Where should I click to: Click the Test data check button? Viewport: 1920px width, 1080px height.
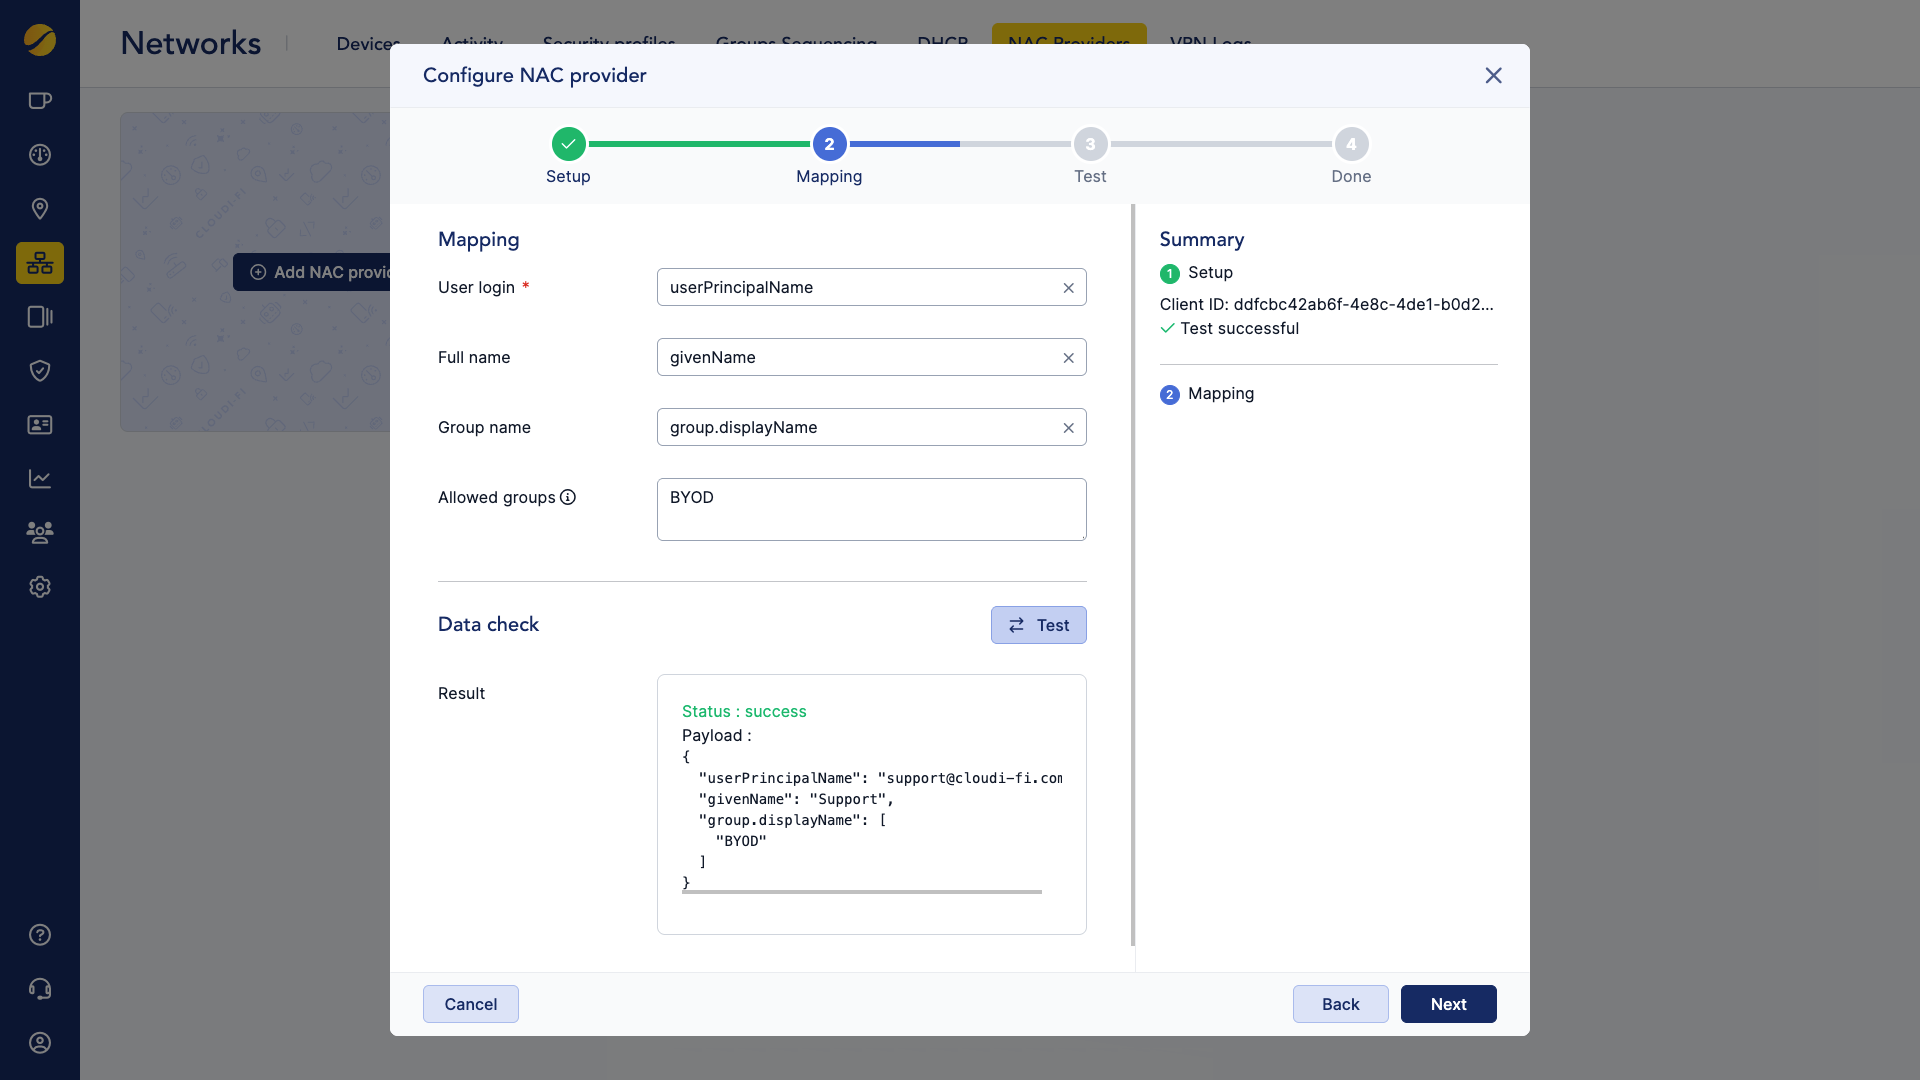click(x=1038, y=625)
